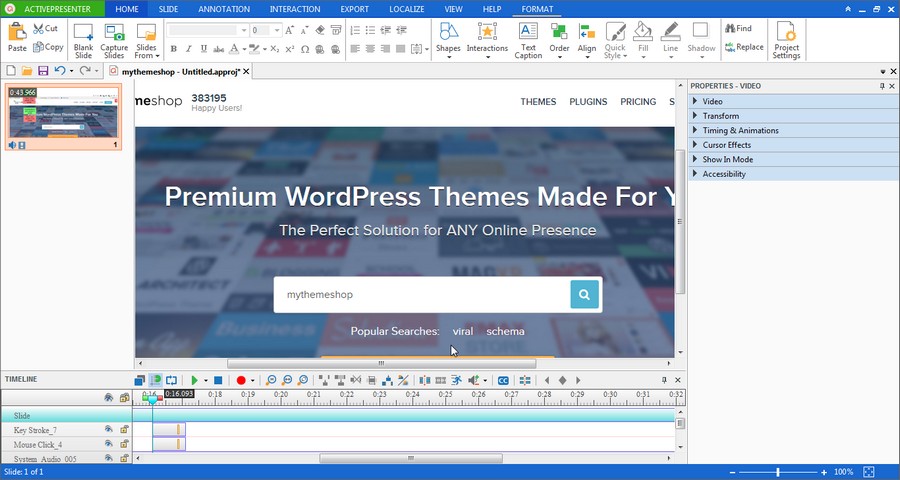
Task: Open the VIEW ribbon tab
Action: [x=453, y=9]
